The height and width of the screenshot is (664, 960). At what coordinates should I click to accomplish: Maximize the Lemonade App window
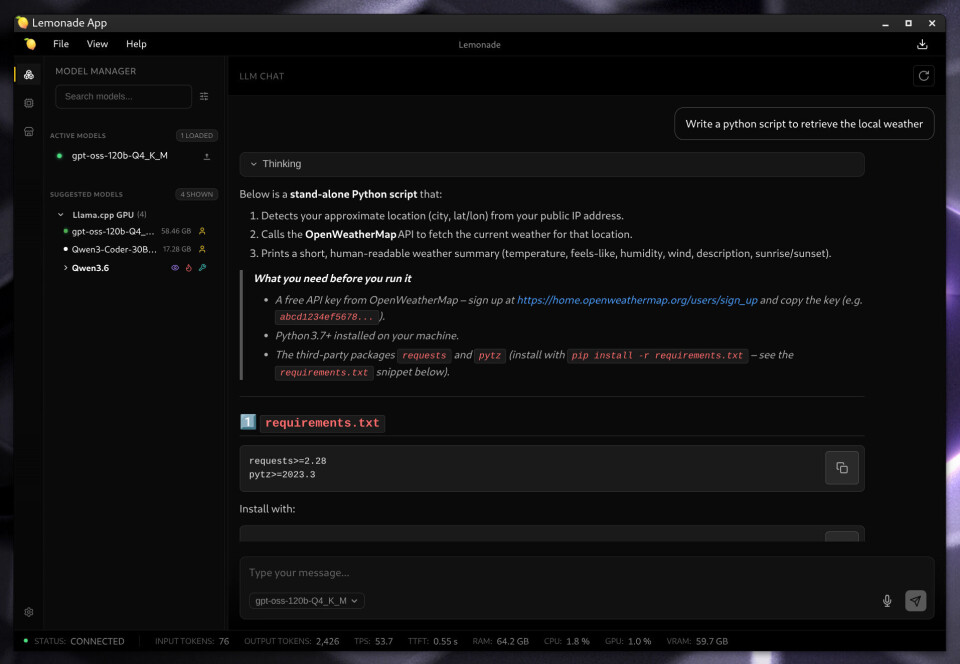click(x=909, y=23)
